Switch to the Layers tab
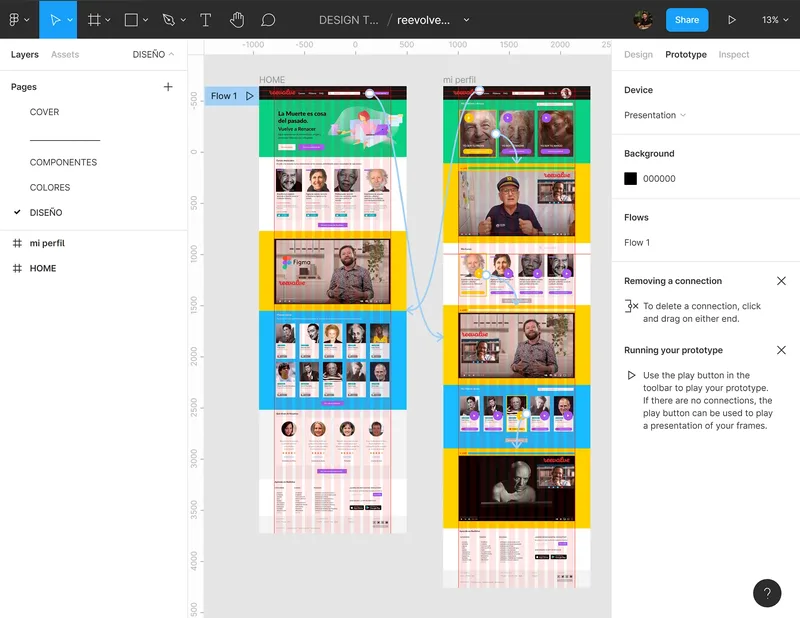The width and height of the screenshot is (800, 618). pyautogui.click(x=24, y=55)
